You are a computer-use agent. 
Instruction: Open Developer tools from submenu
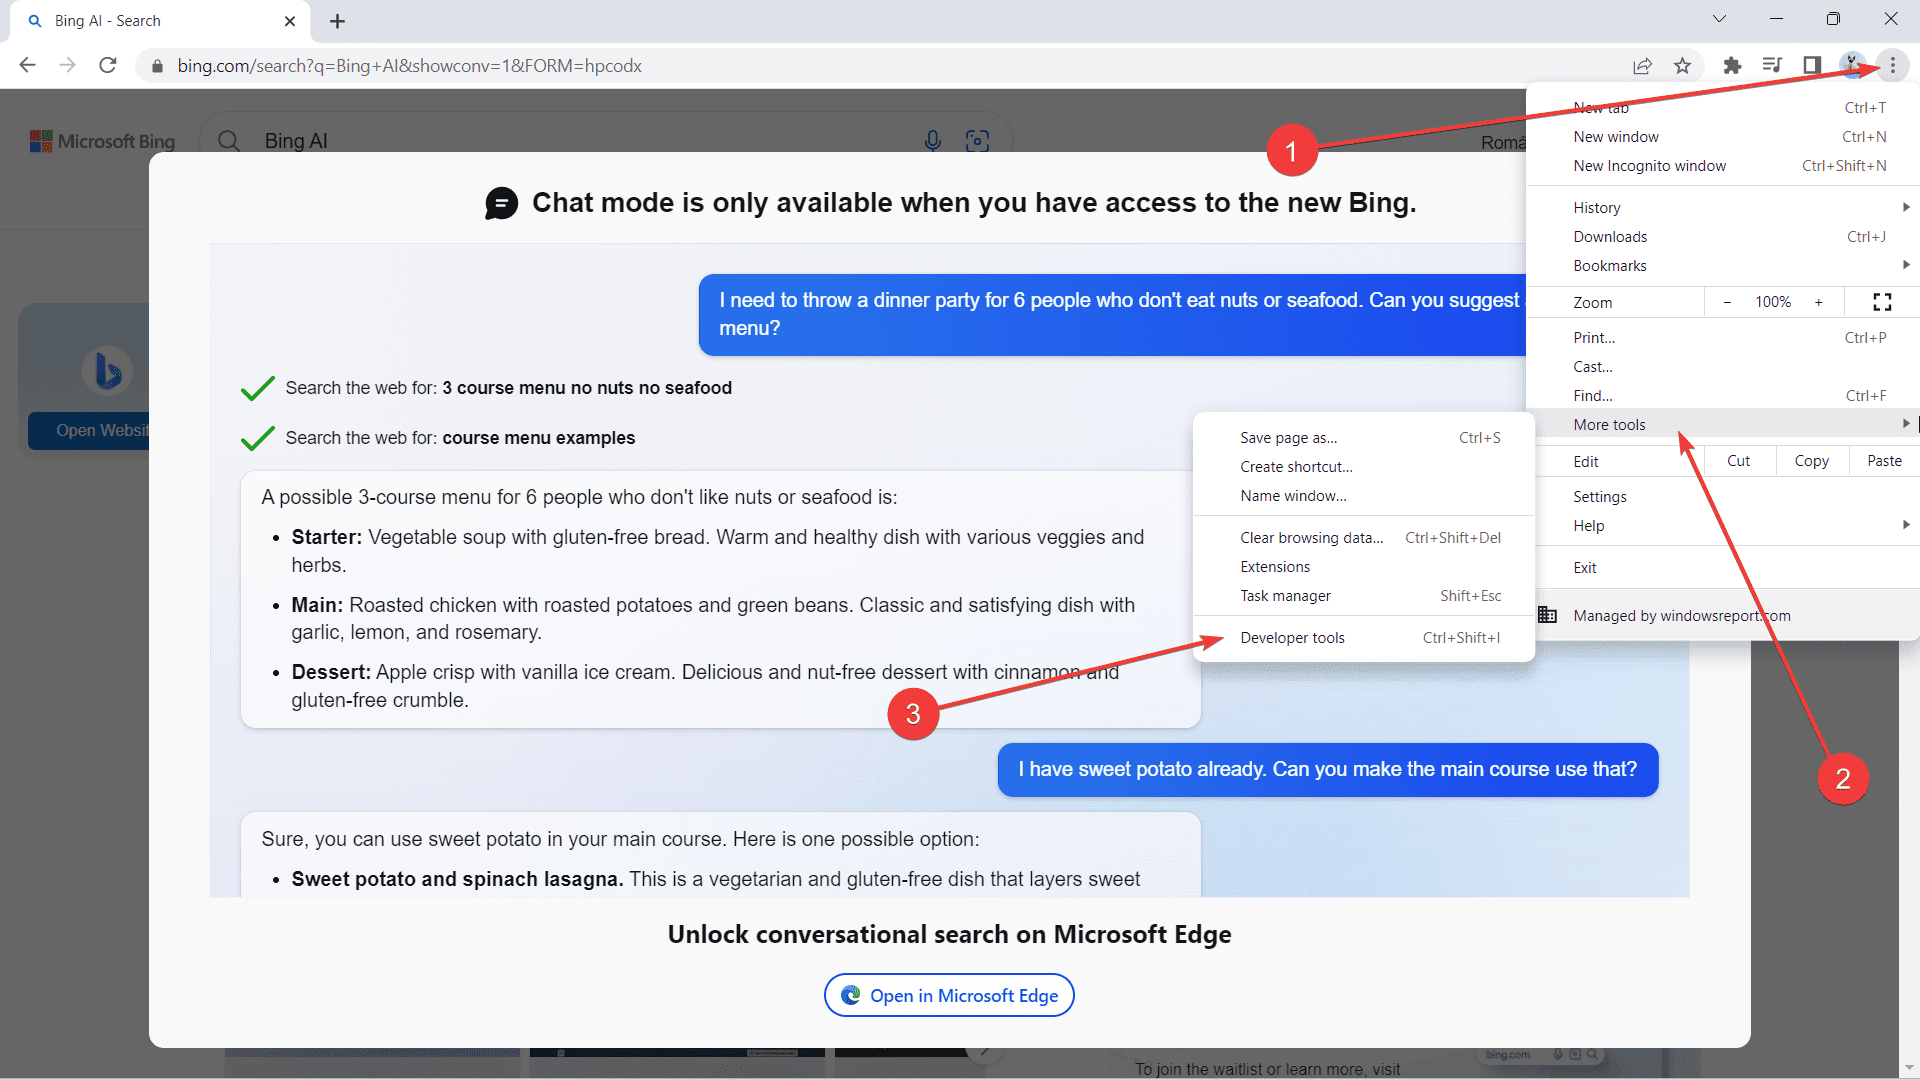tap(1364, 638)
